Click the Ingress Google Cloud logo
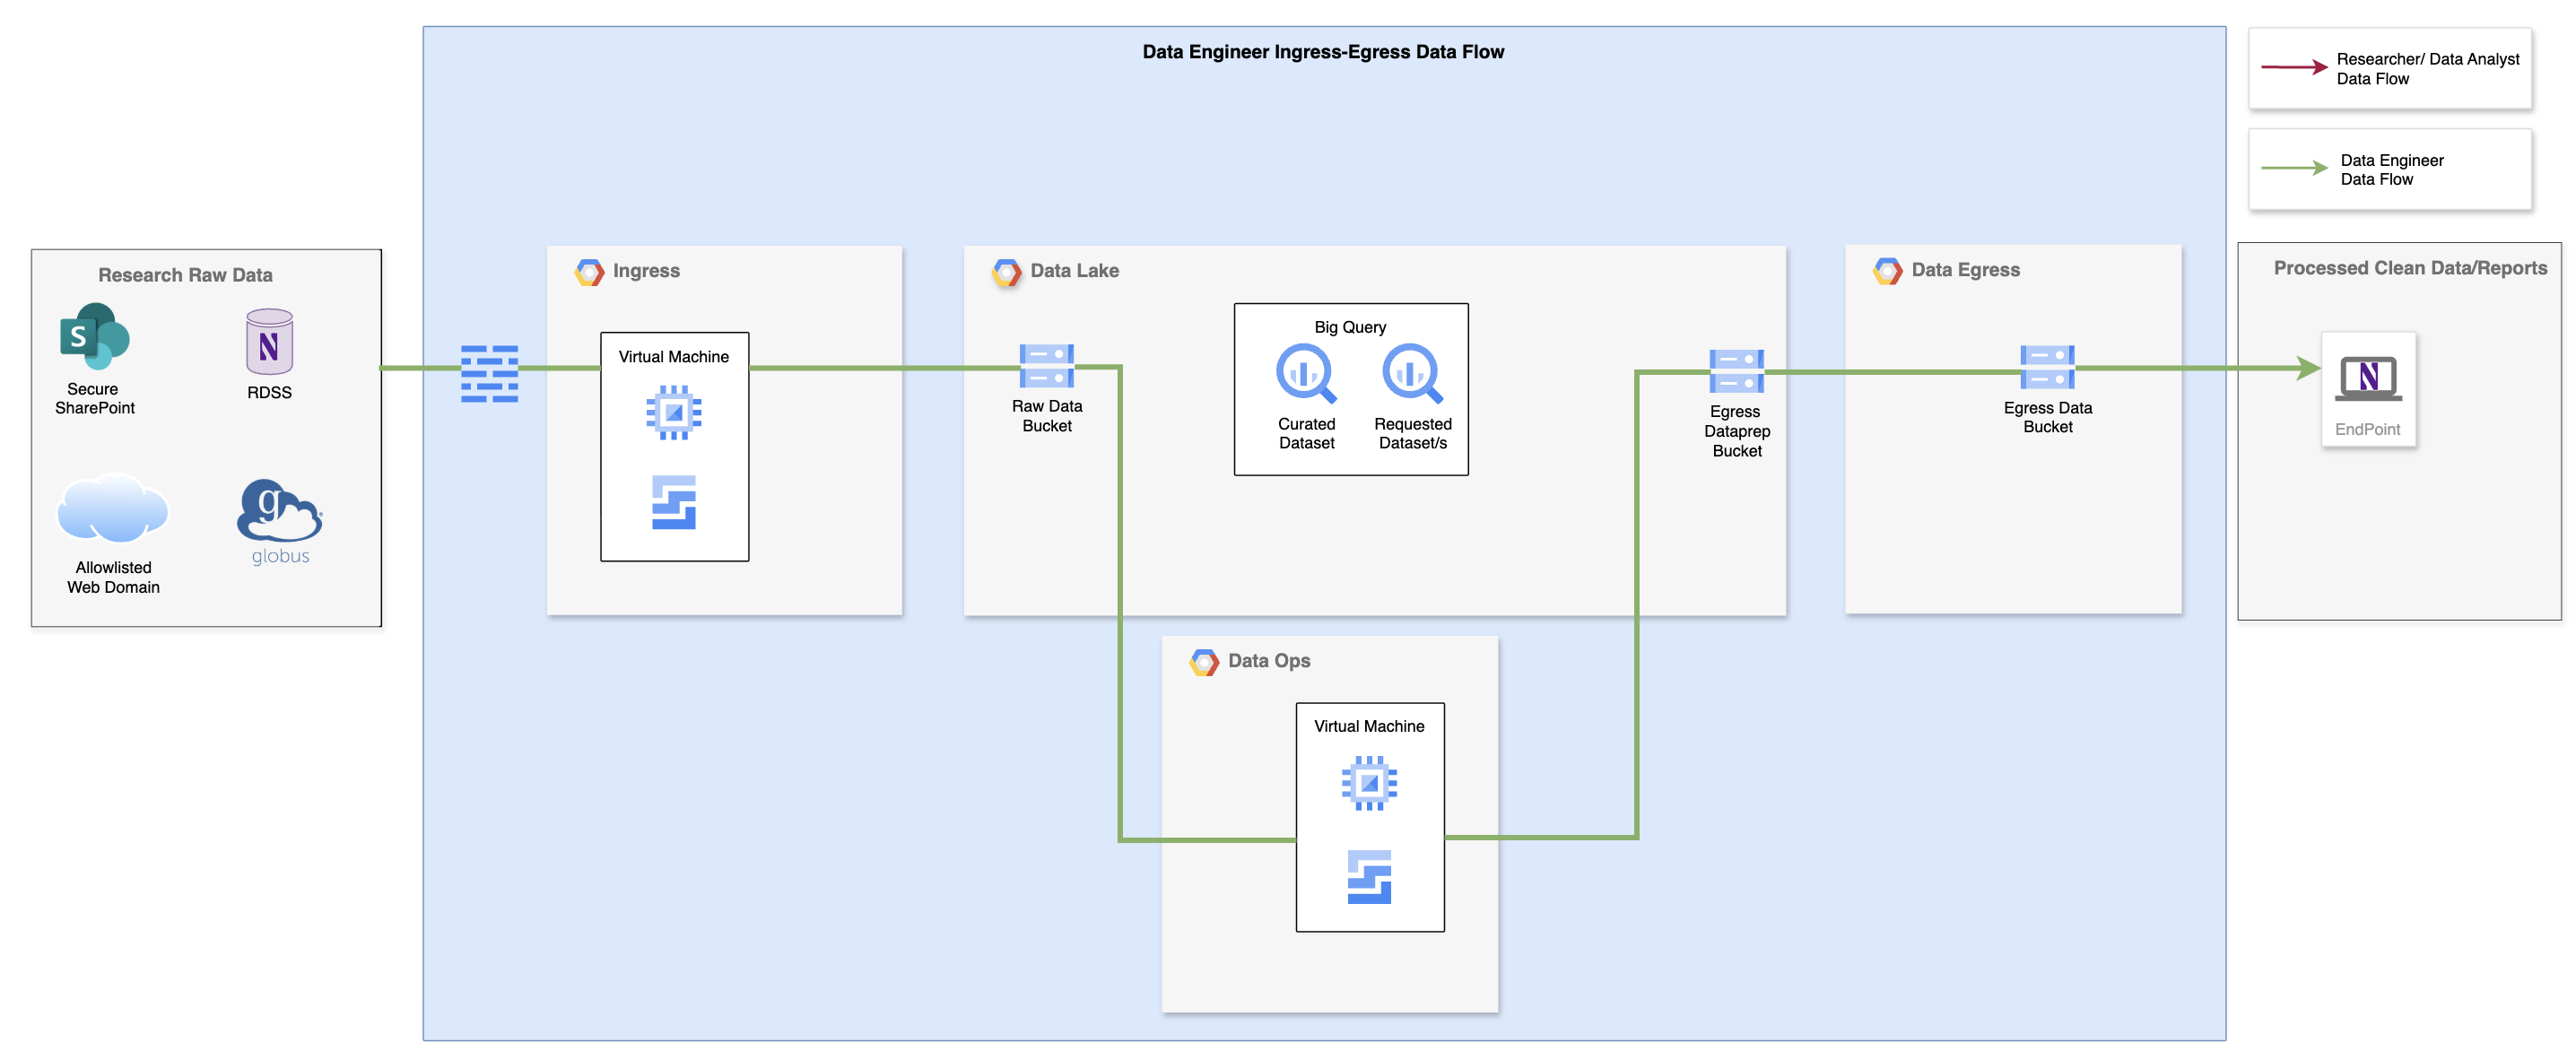The width and height of the screenshot is (2576, 1060). click(589, 272)
